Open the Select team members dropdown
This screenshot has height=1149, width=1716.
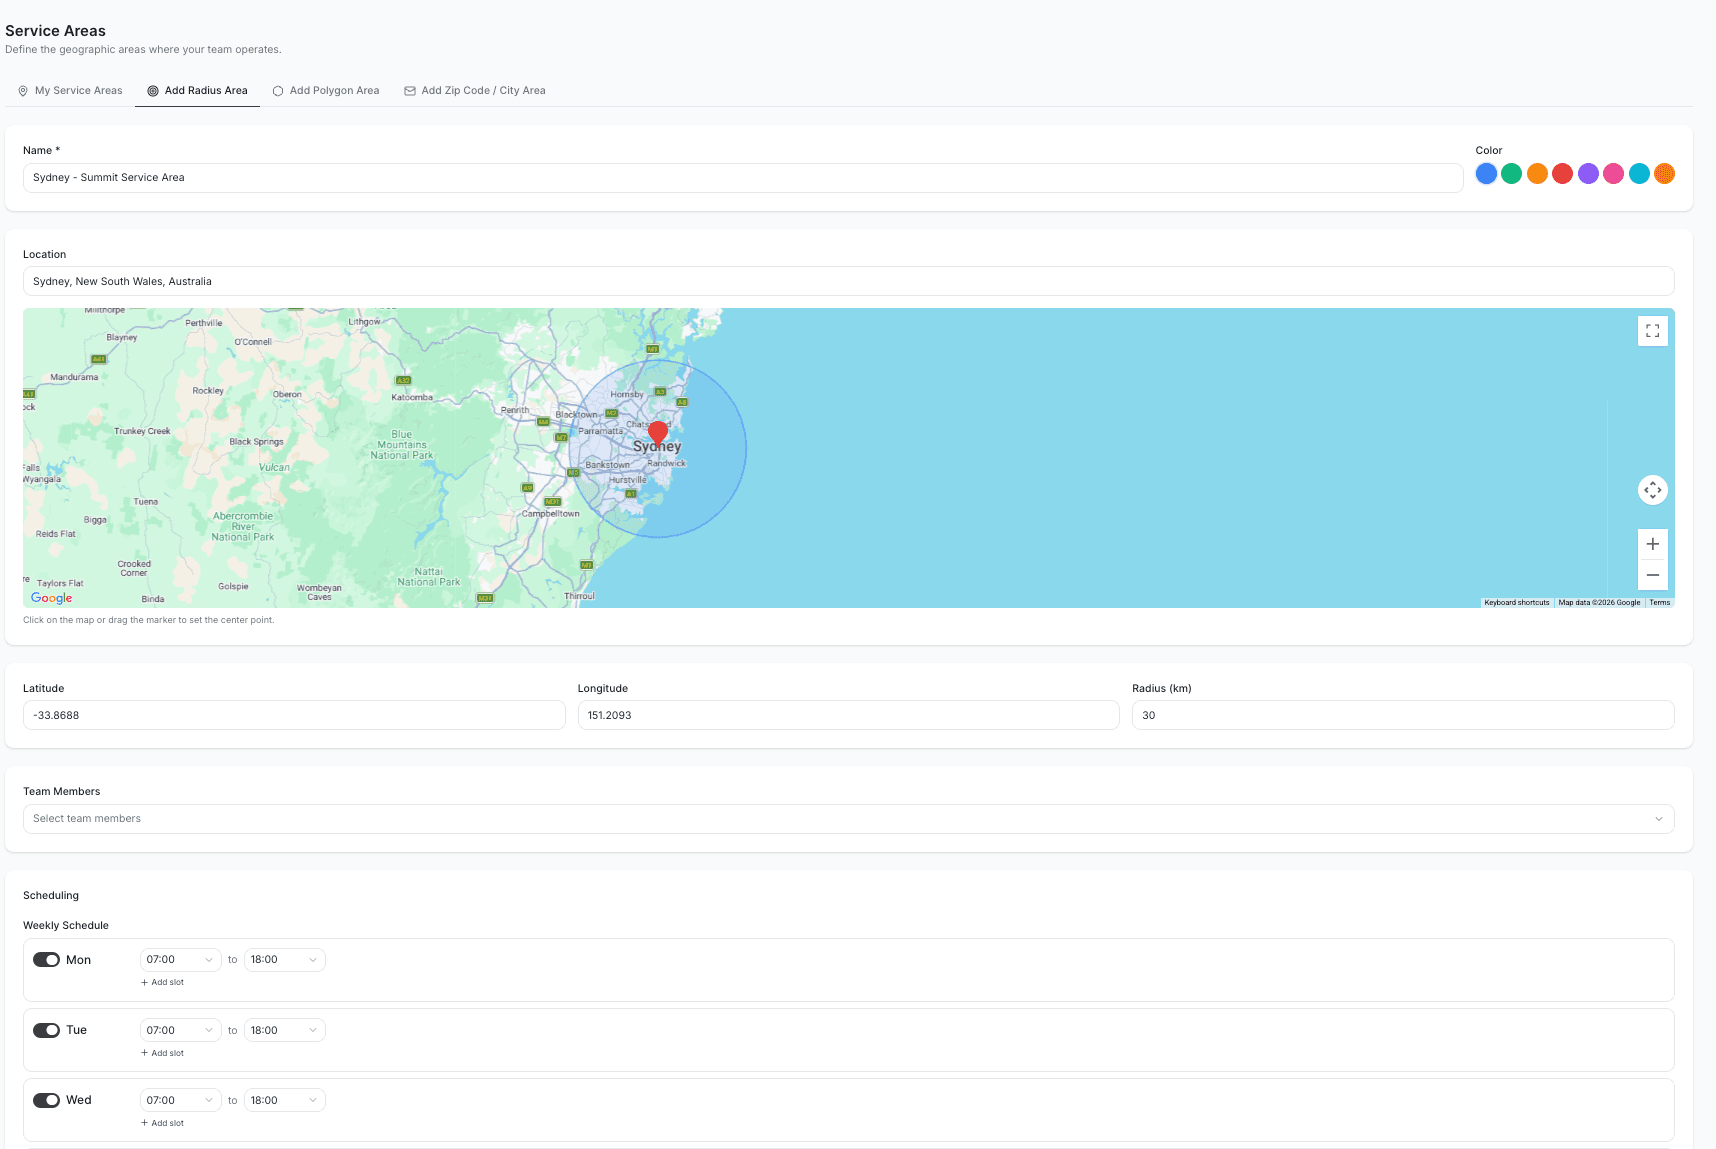[x=848, y=818]
